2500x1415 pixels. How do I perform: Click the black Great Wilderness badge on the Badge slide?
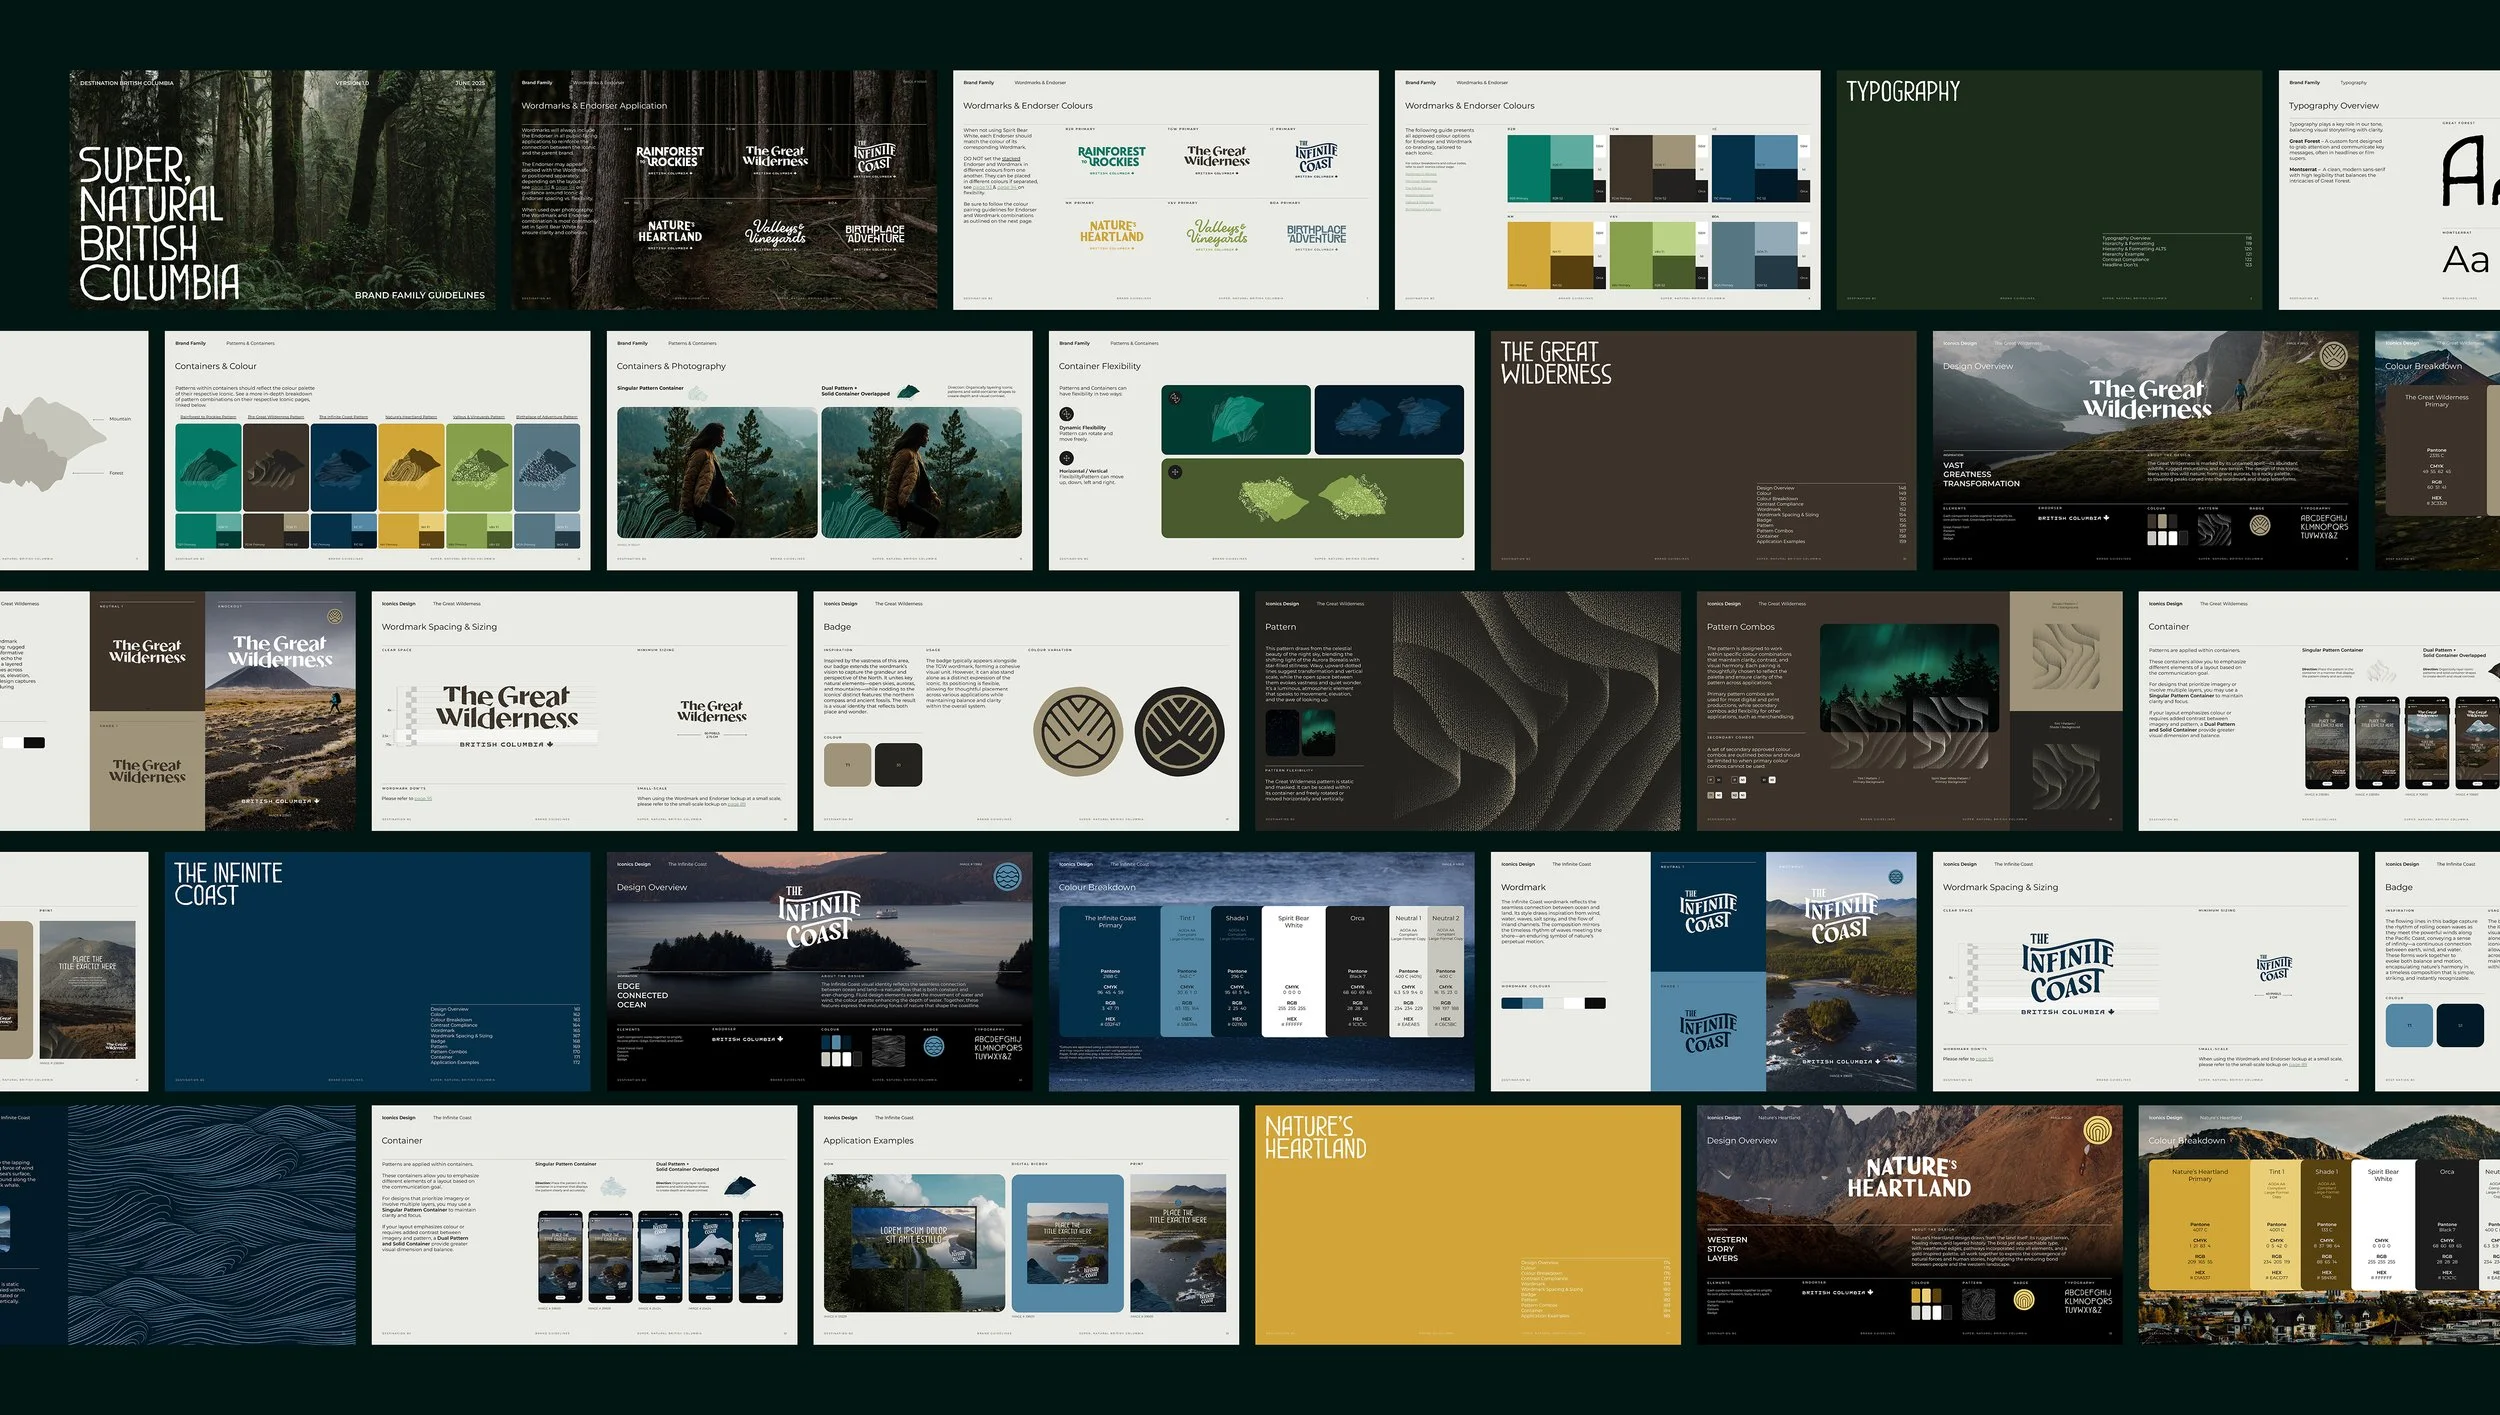click(1180, 733)
